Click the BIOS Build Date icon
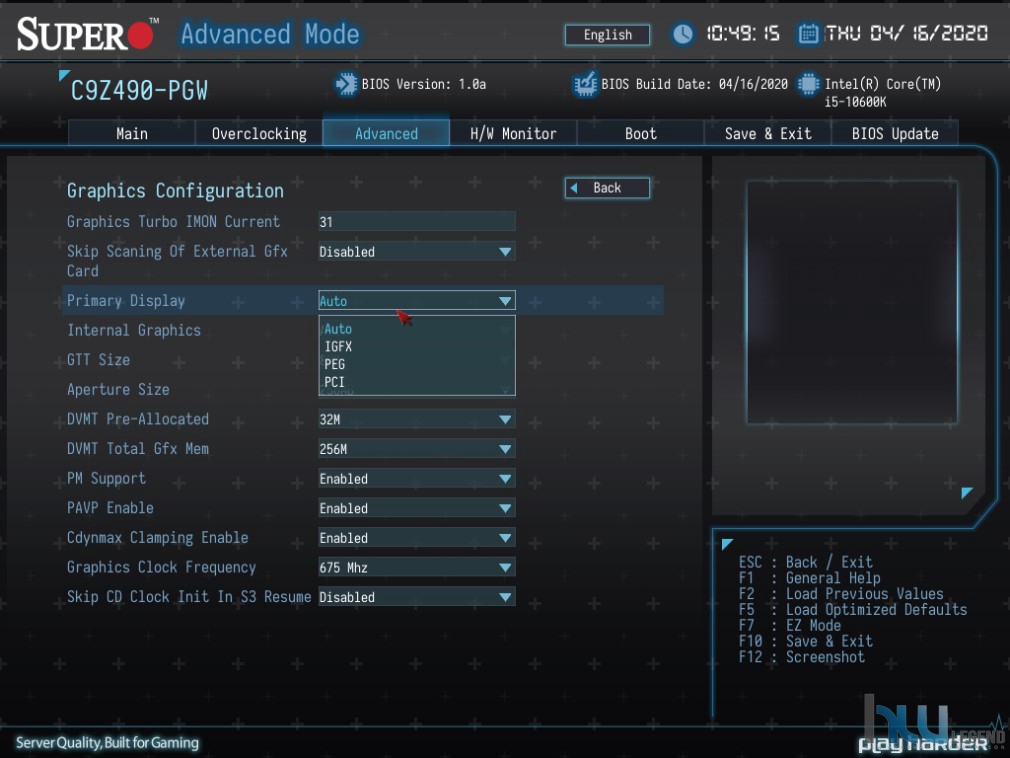Screen dimensions: 1010x758 click(x=585, y=84)
